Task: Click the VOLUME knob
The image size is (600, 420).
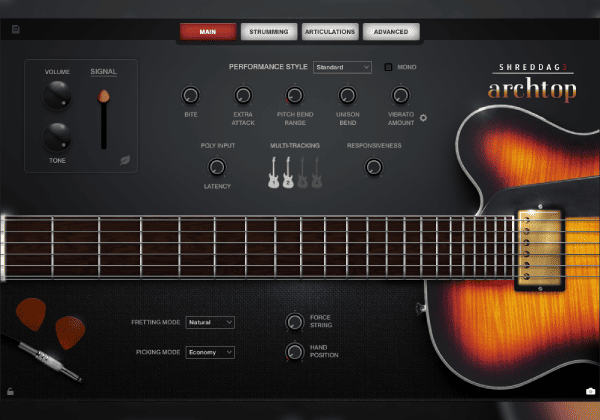Action: click(x=57, y=95)
